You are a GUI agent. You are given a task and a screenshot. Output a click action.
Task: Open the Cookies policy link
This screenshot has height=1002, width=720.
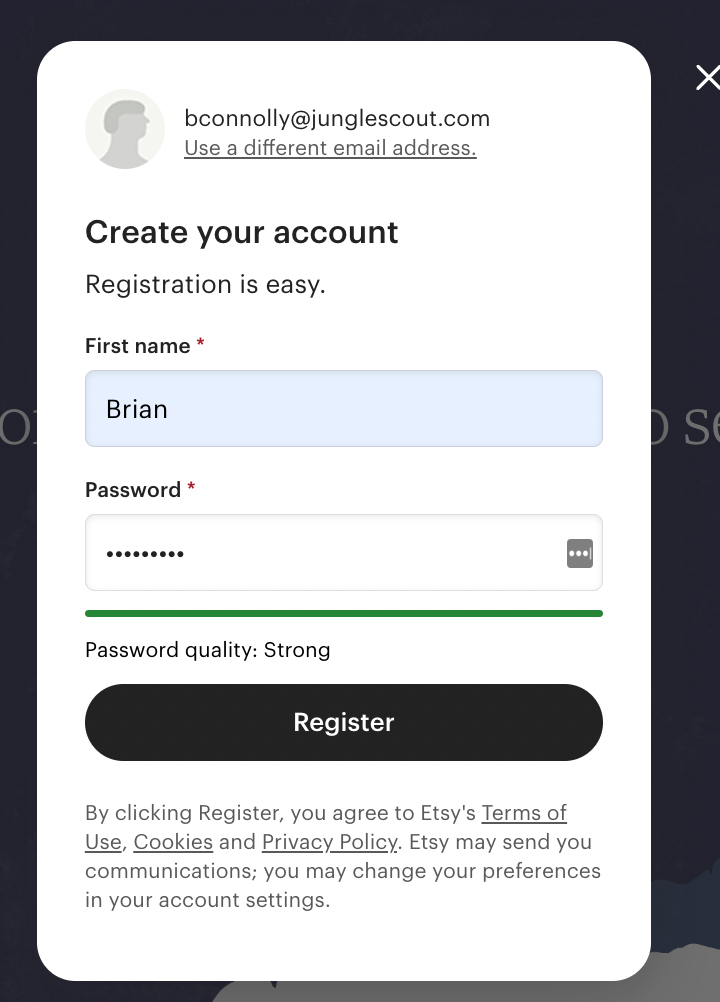coord(173,842)
